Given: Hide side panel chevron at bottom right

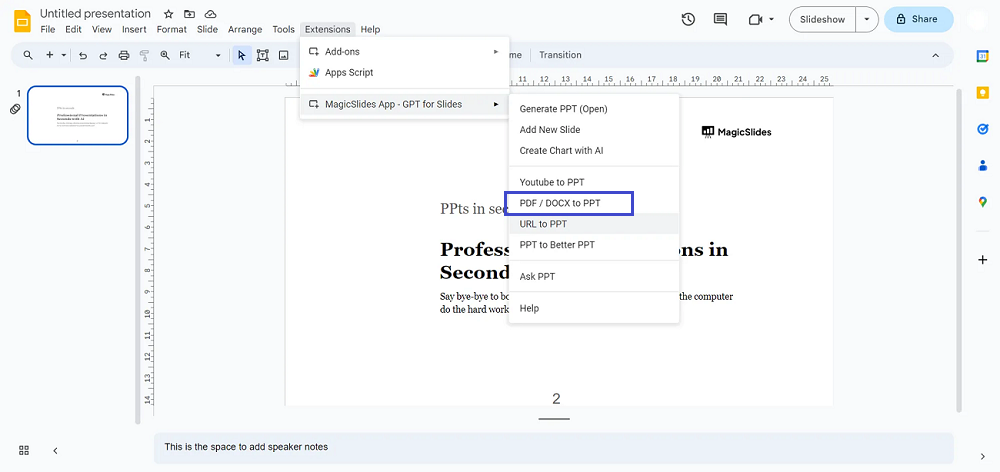Looking at the screenshot, I should click(x=982, y=455).
